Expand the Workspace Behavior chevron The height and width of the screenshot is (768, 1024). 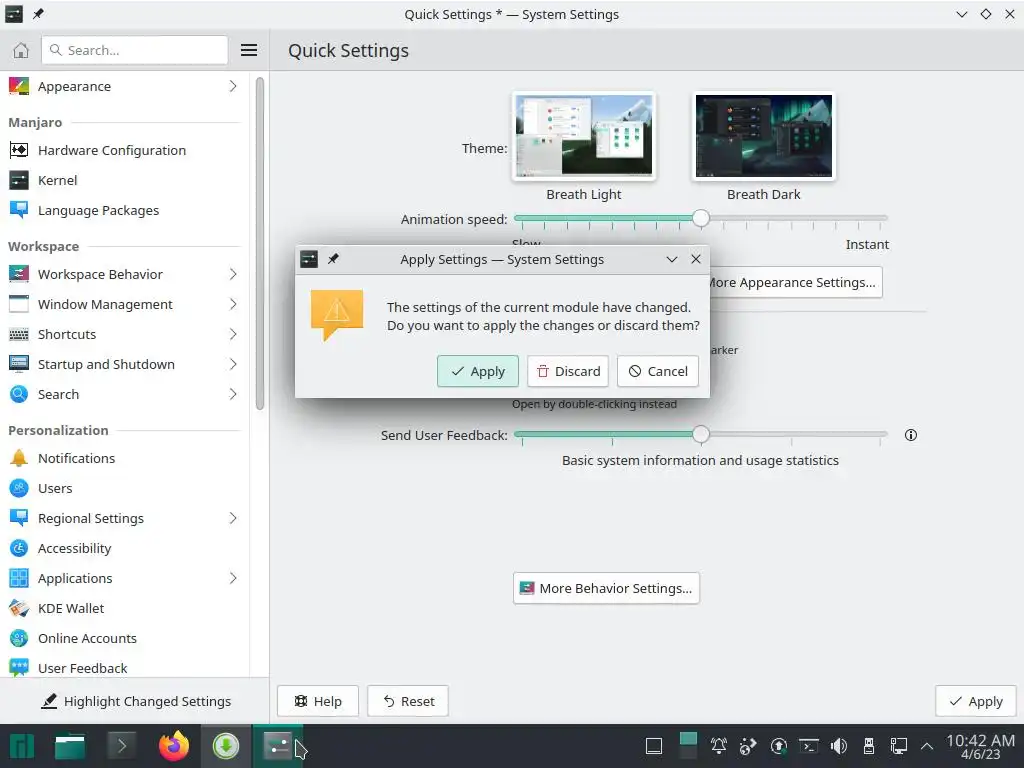(x=233, y=274)
